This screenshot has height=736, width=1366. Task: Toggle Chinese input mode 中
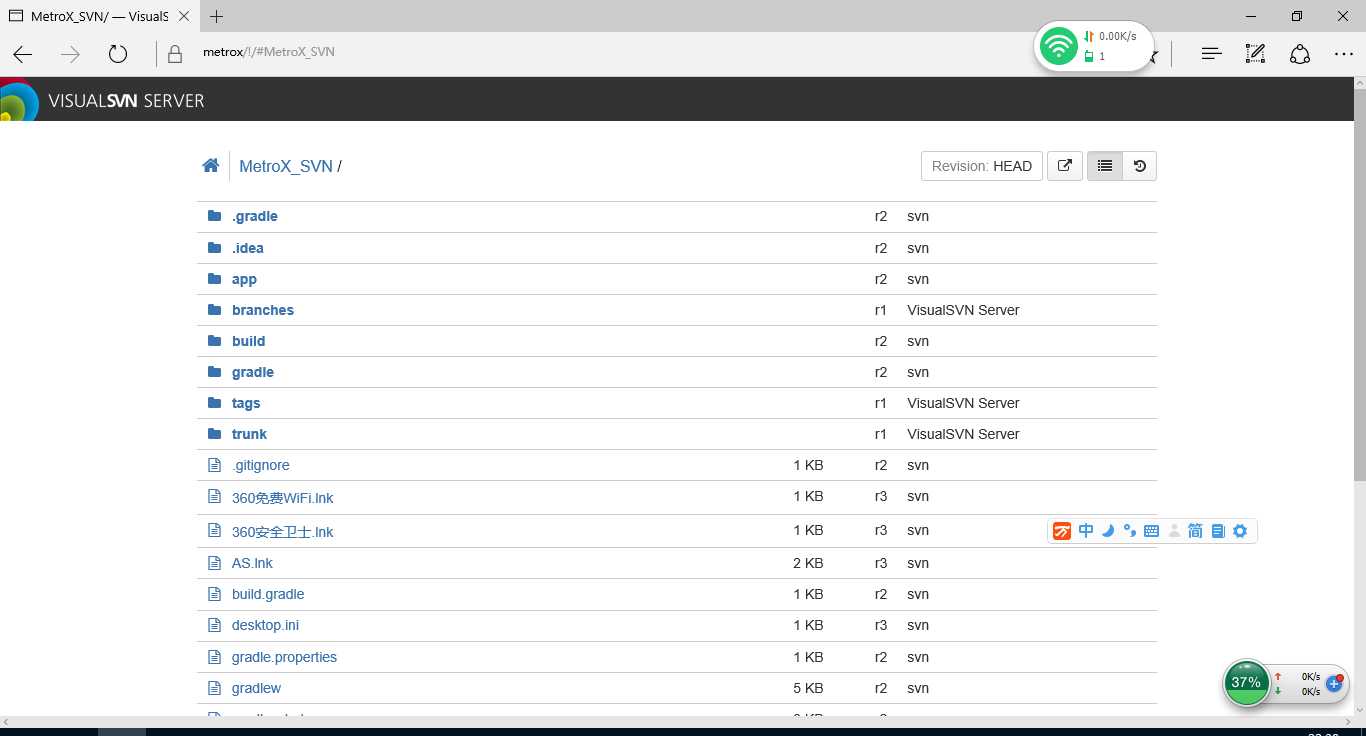tap(1086, 531)
